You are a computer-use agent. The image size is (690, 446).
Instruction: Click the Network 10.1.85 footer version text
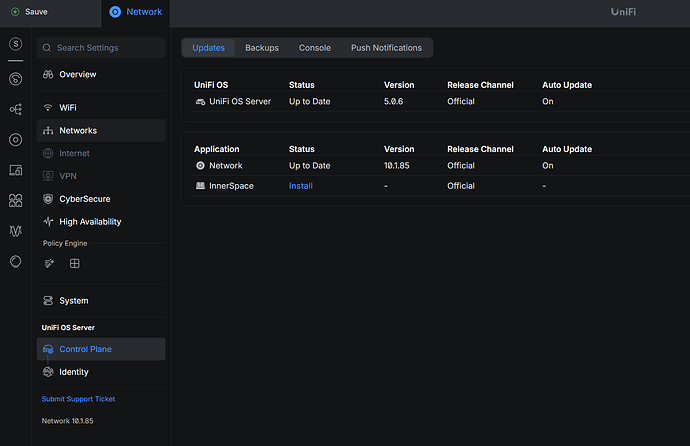click(x=67, y=421)
